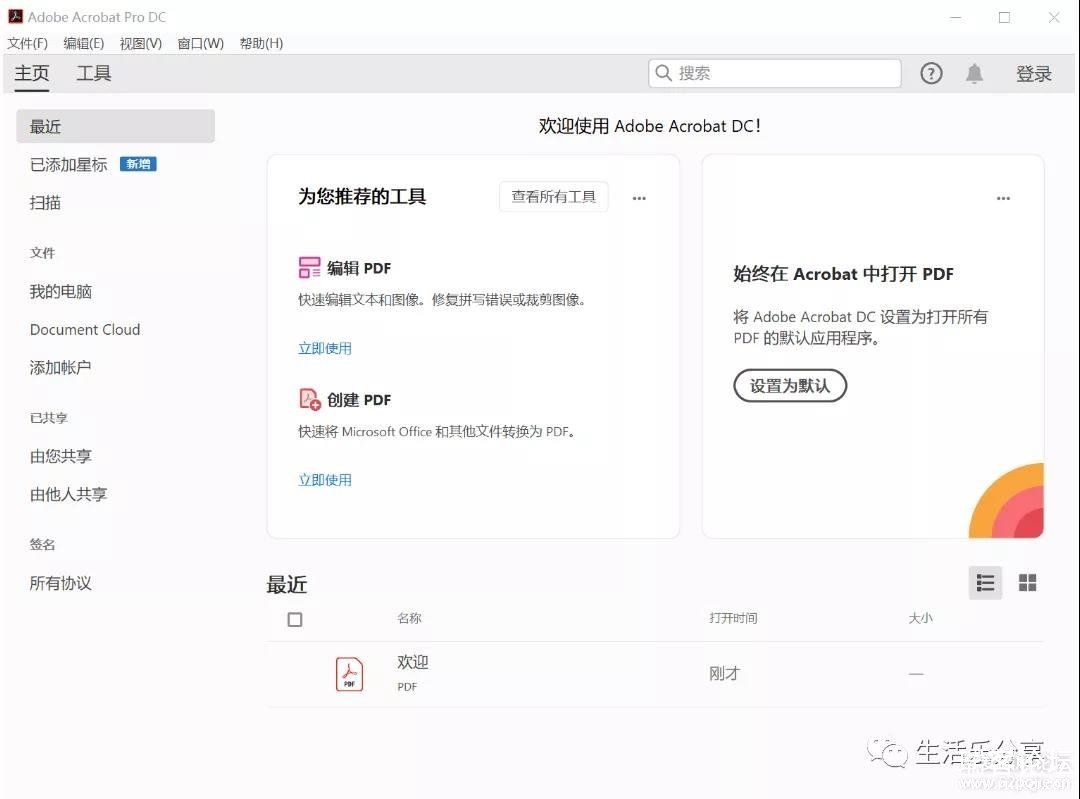Open the 帮助(H) menu

coord(261,43)
